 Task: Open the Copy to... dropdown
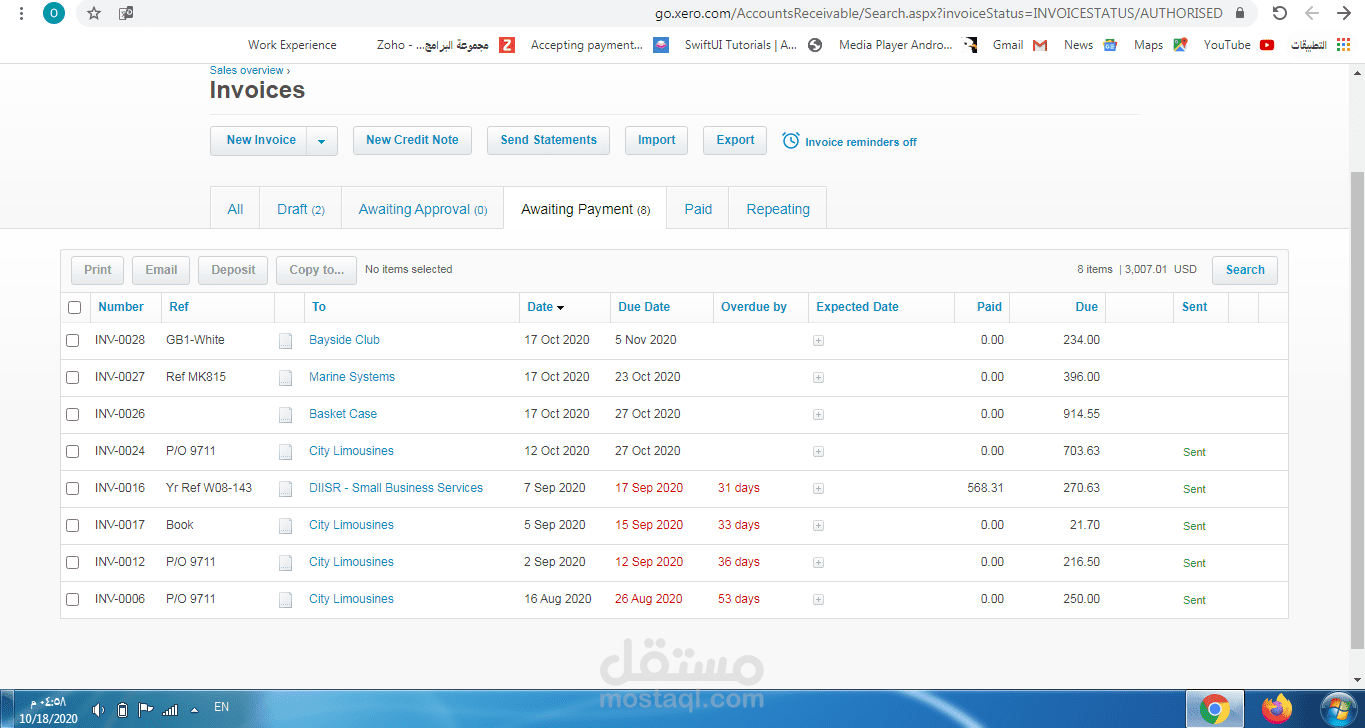[316, 269]
